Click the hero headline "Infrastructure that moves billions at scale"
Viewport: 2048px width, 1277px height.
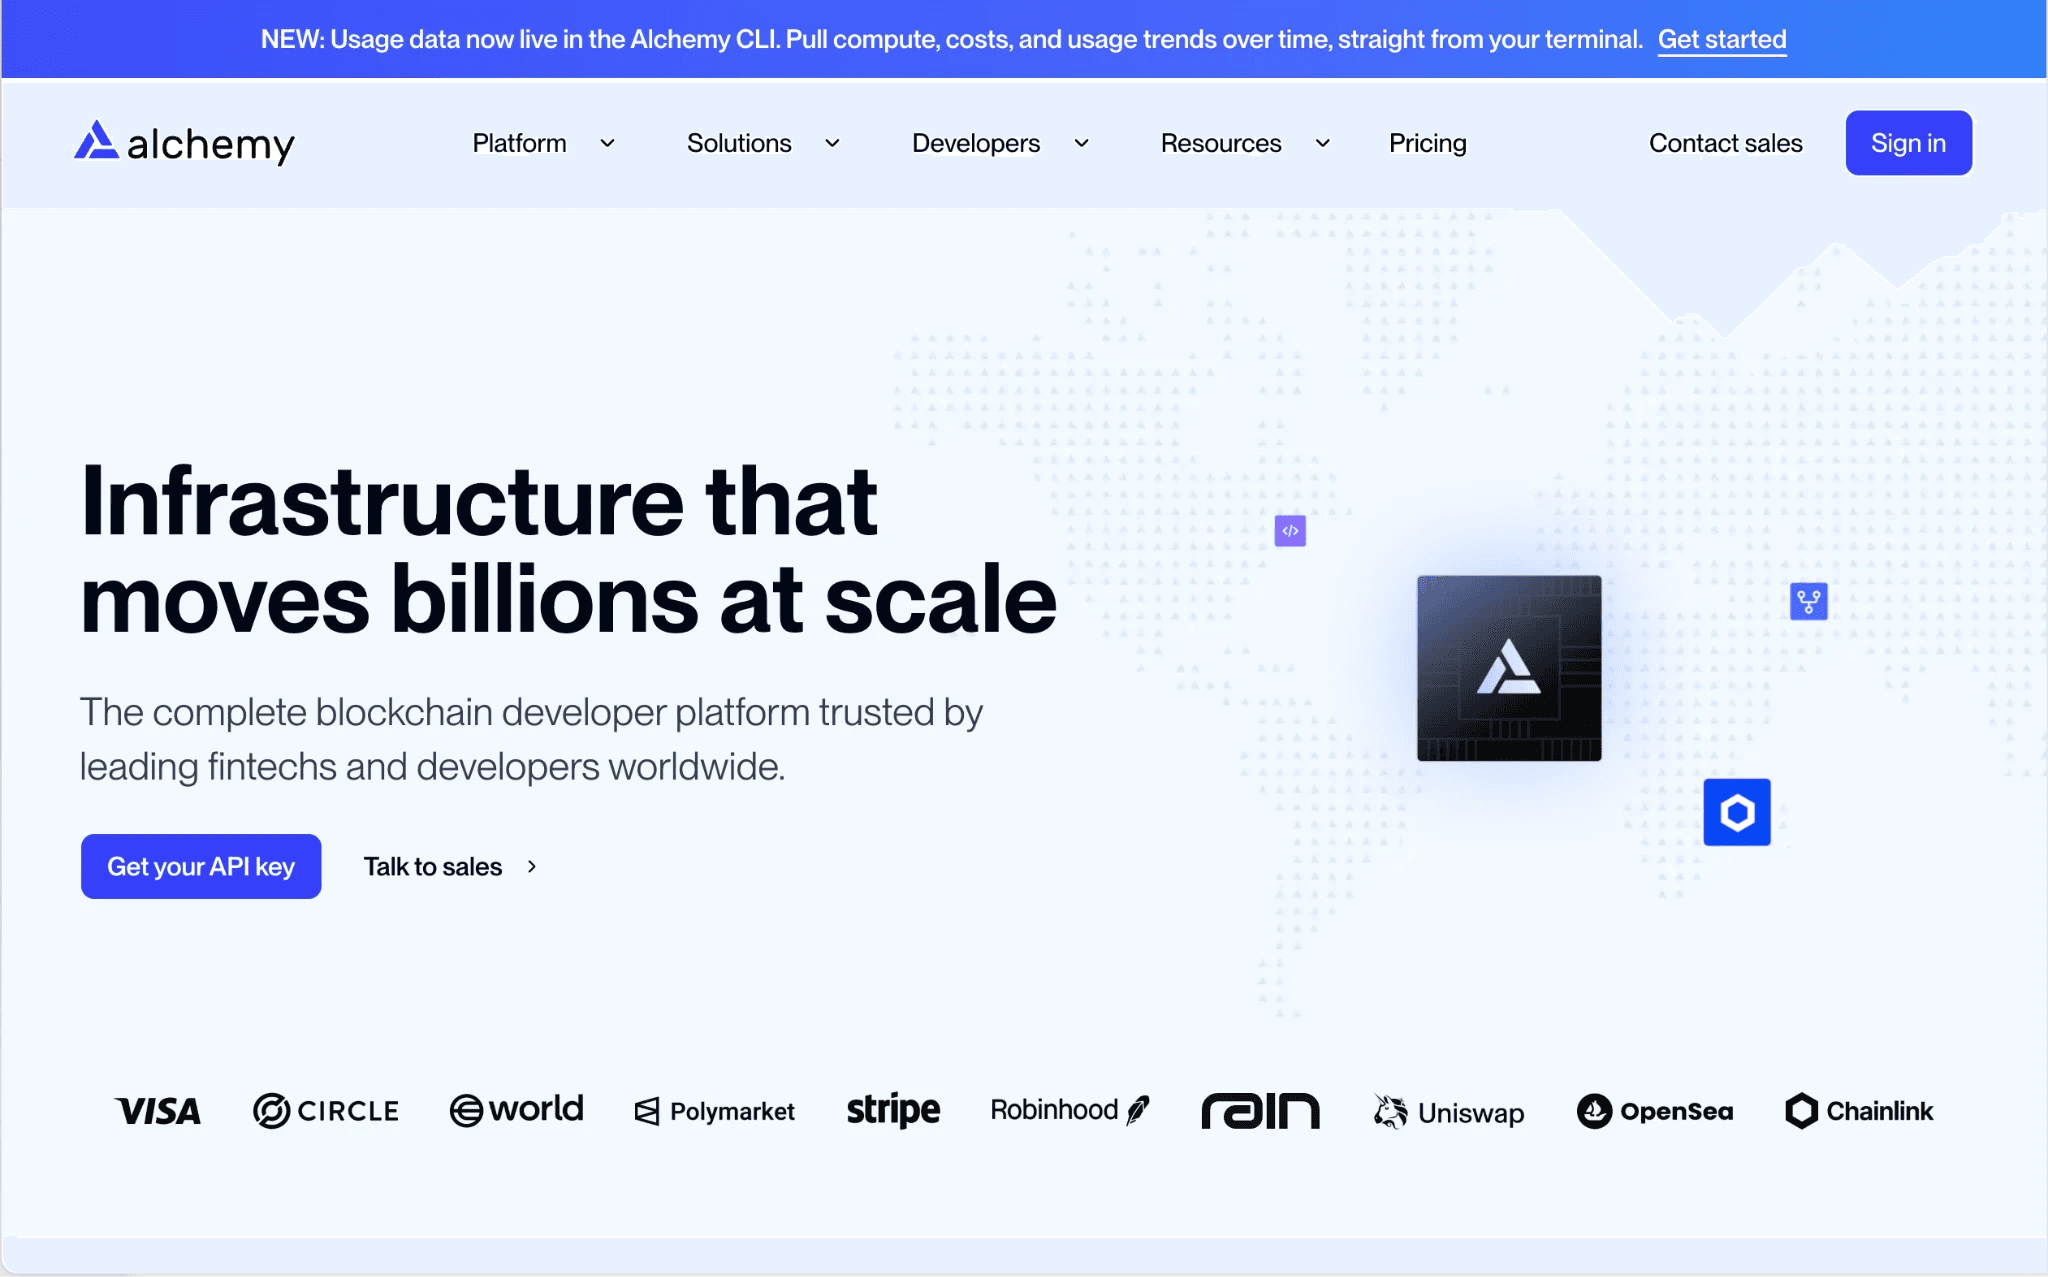click(x=568, y=550)
